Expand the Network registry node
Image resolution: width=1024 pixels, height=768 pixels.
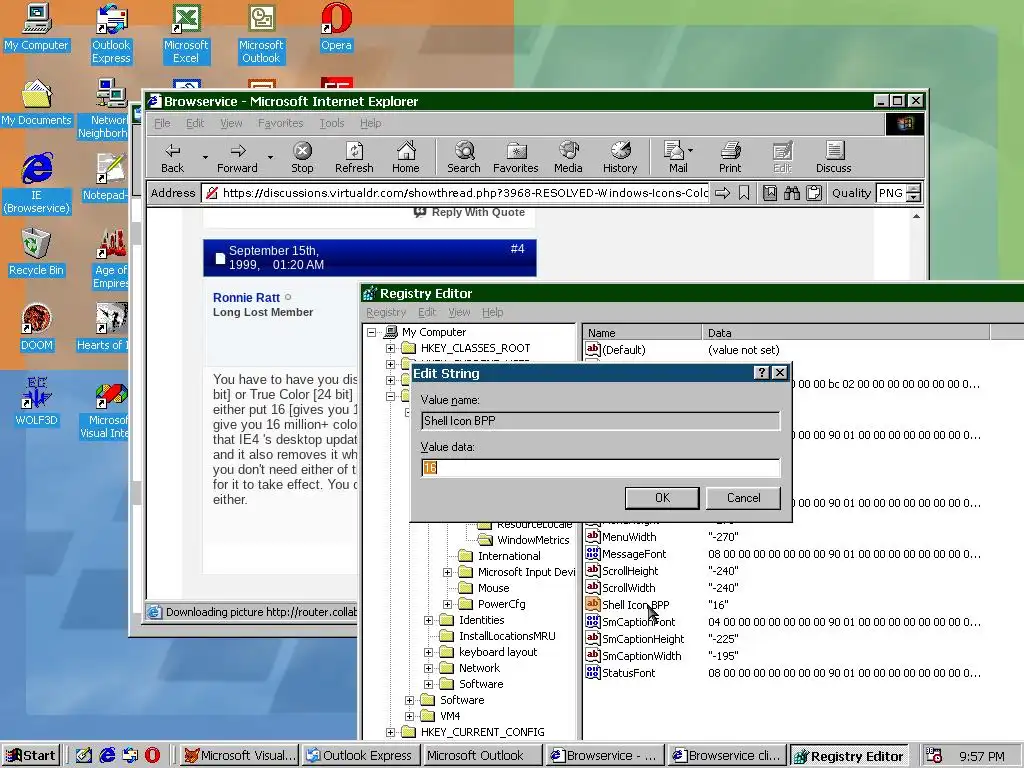pos(428,668)
